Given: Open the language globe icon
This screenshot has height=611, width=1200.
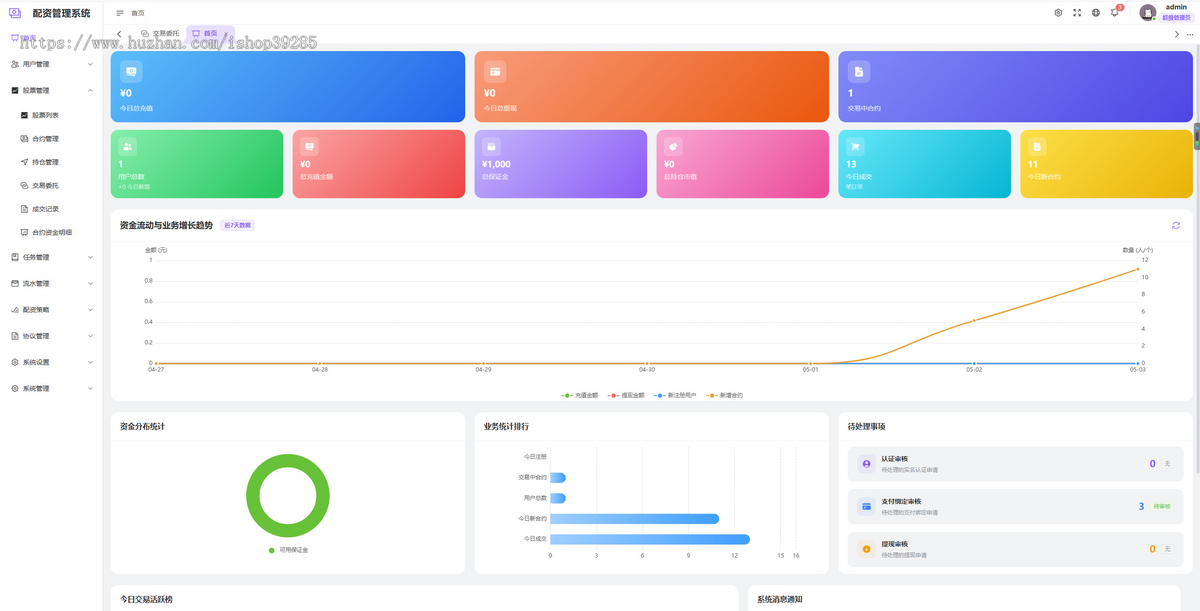Looking at the screenshot, I should tap(1096, 13).
